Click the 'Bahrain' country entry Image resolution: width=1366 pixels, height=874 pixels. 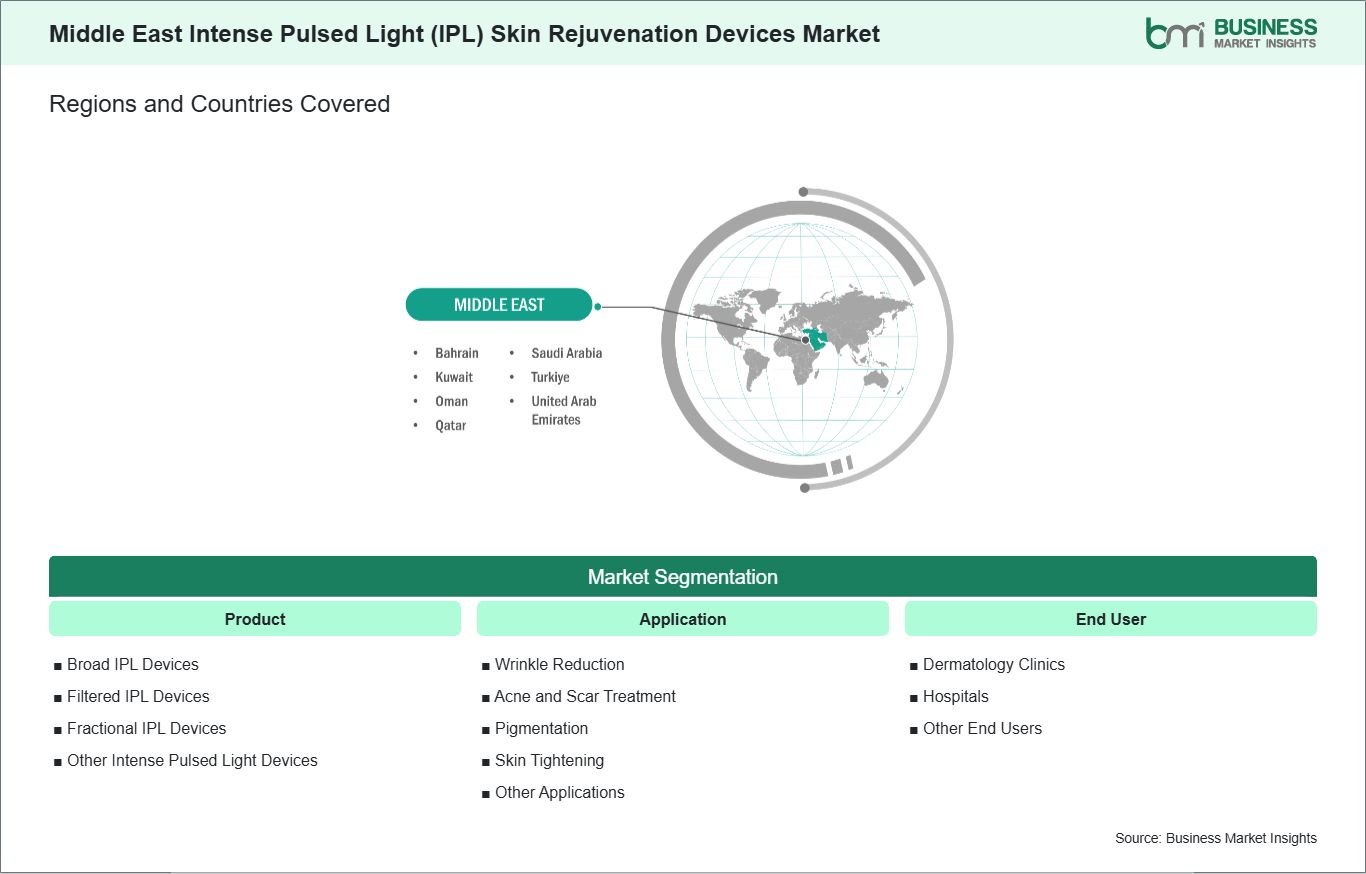point(457,353)
